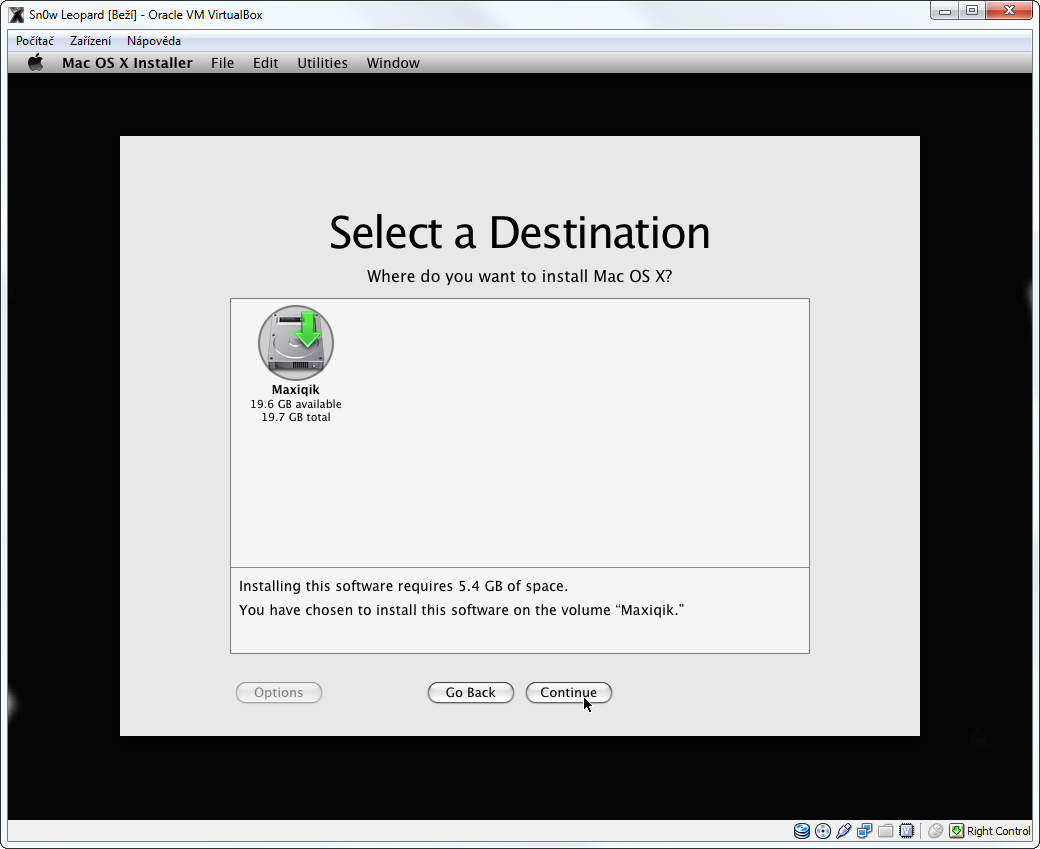The image size is (1040, 849).
Task: Open the Window menu
Action: click(x=393, y=62)
